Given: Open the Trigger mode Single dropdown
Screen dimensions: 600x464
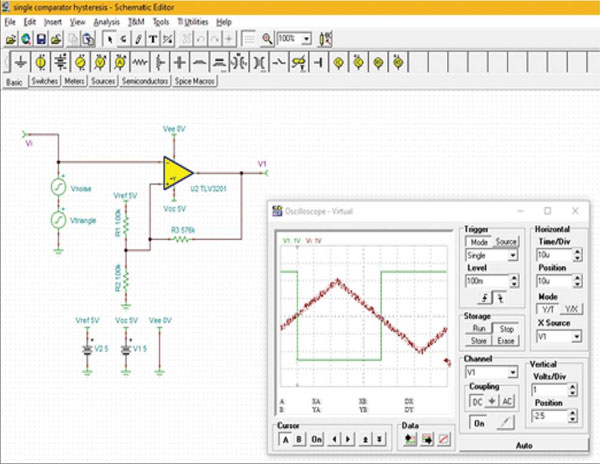Looking at the screenshot, I should [x=513, y=256].
